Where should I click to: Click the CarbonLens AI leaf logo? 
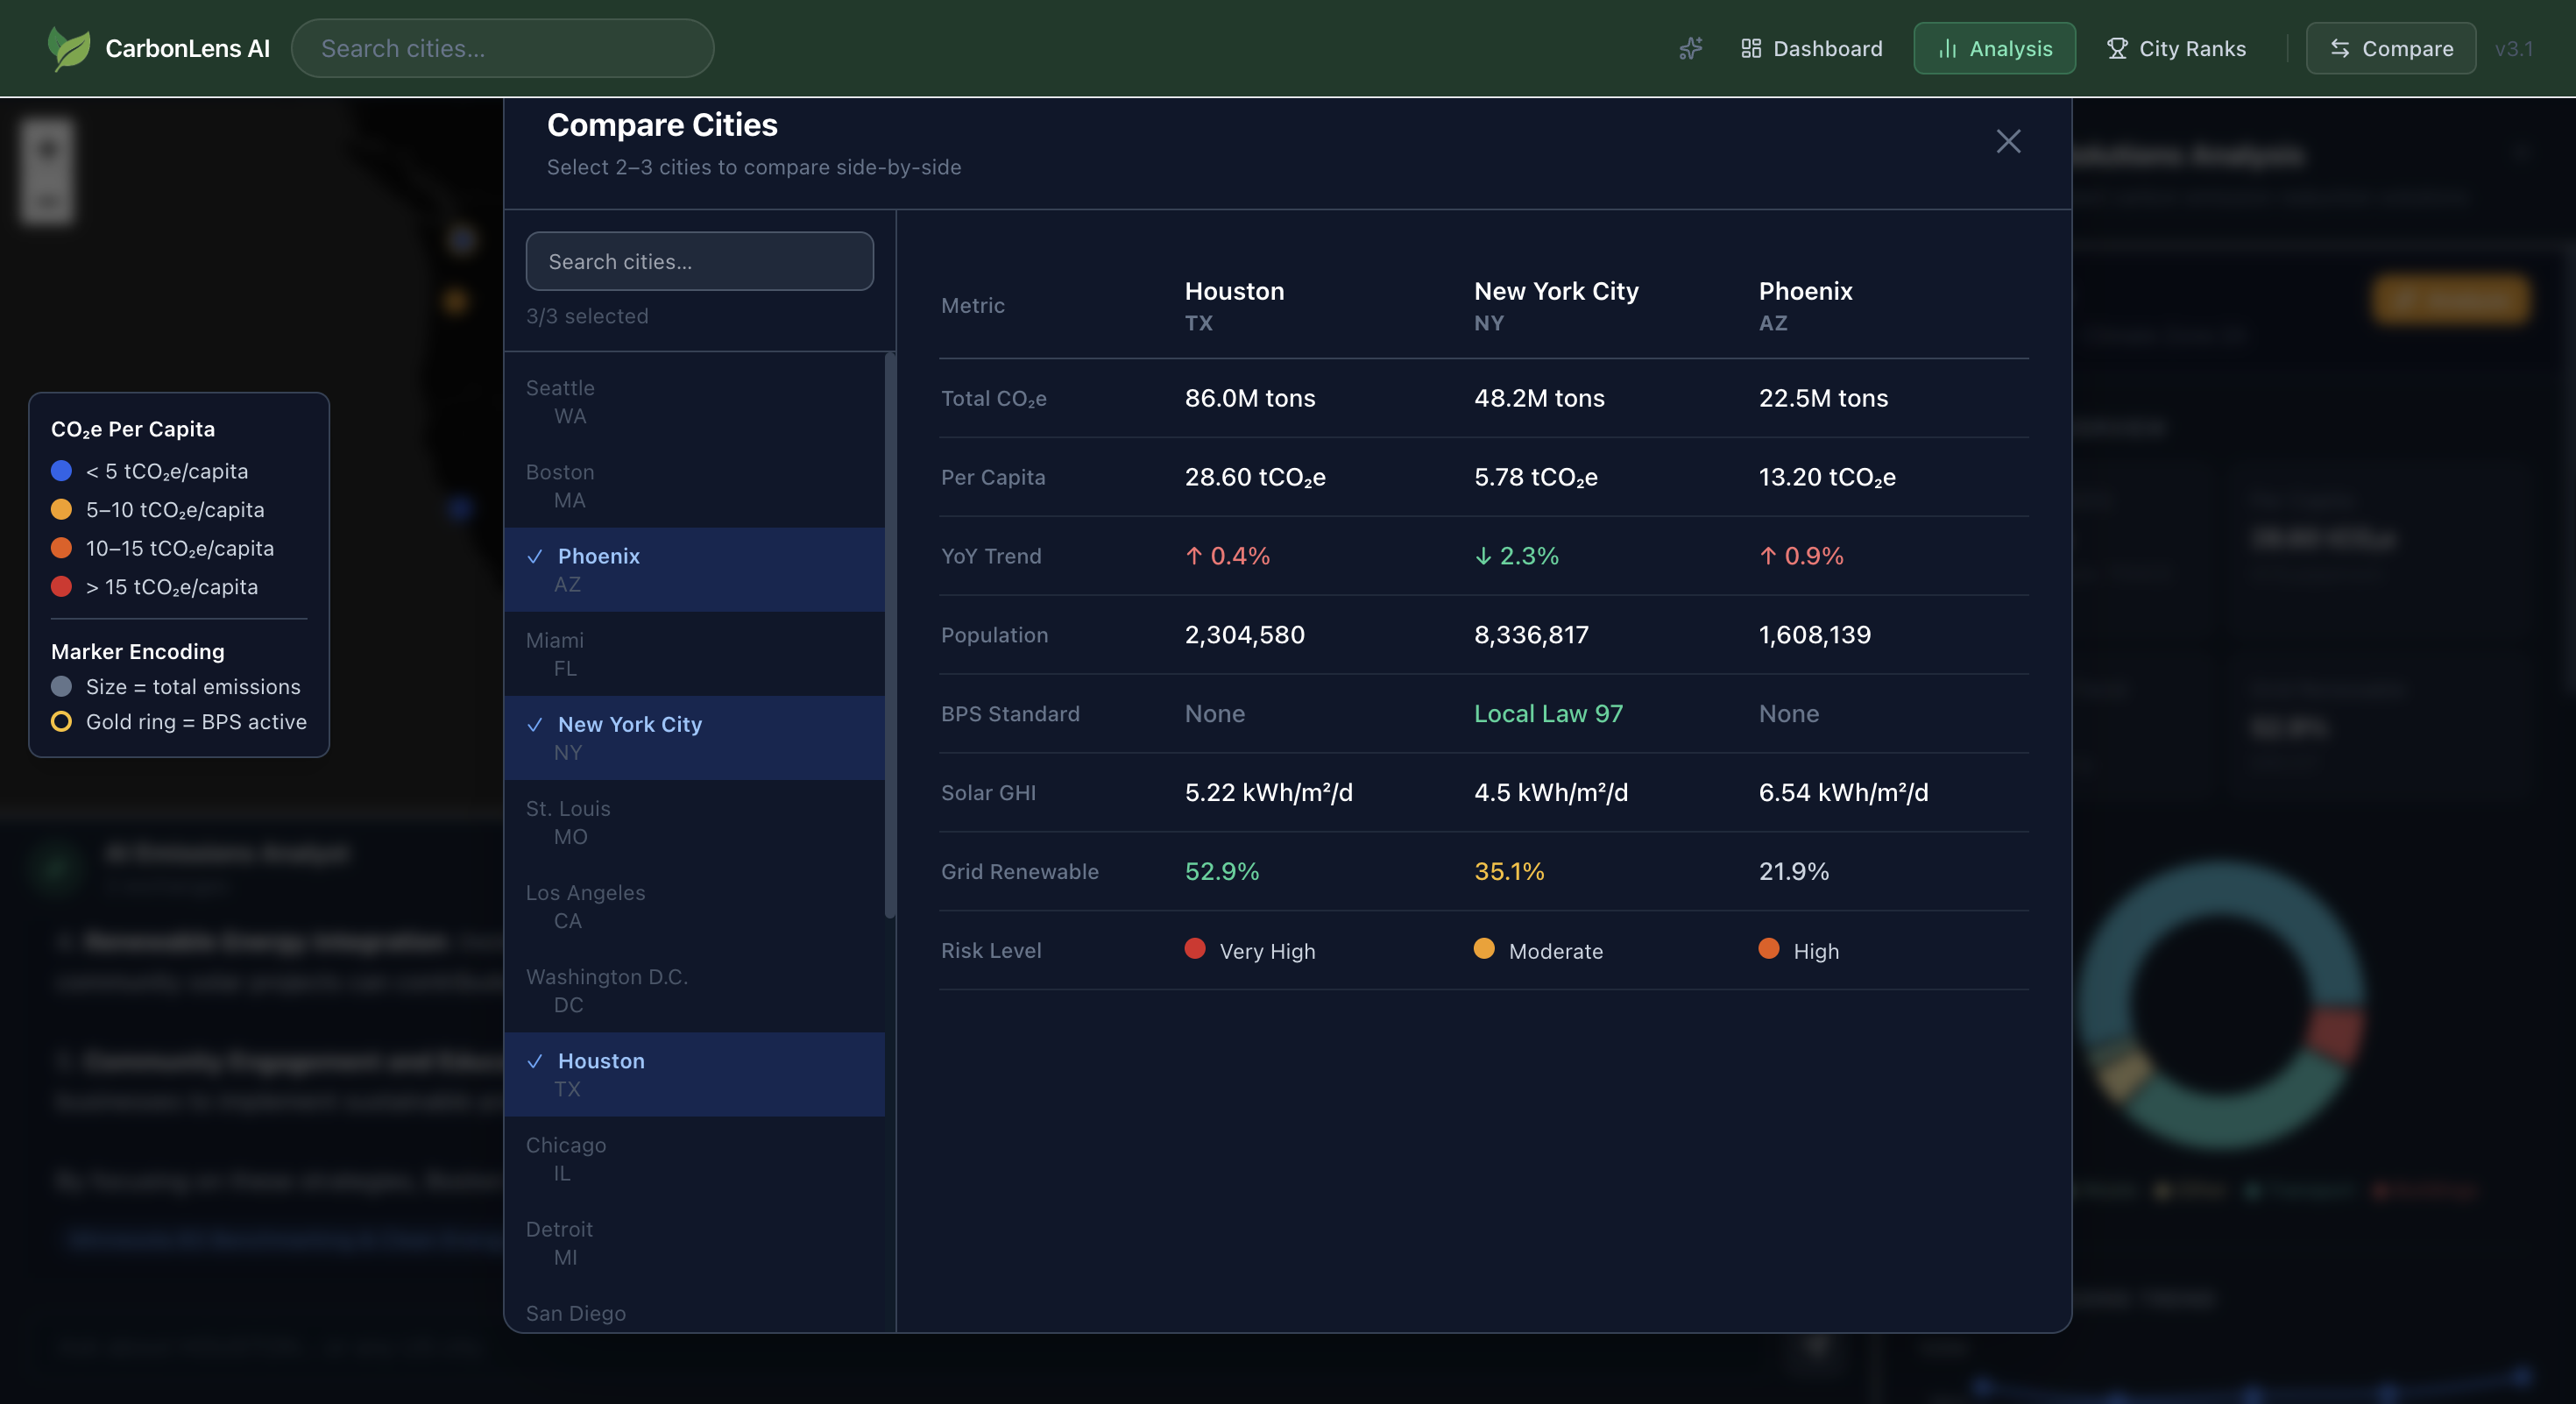68,48
